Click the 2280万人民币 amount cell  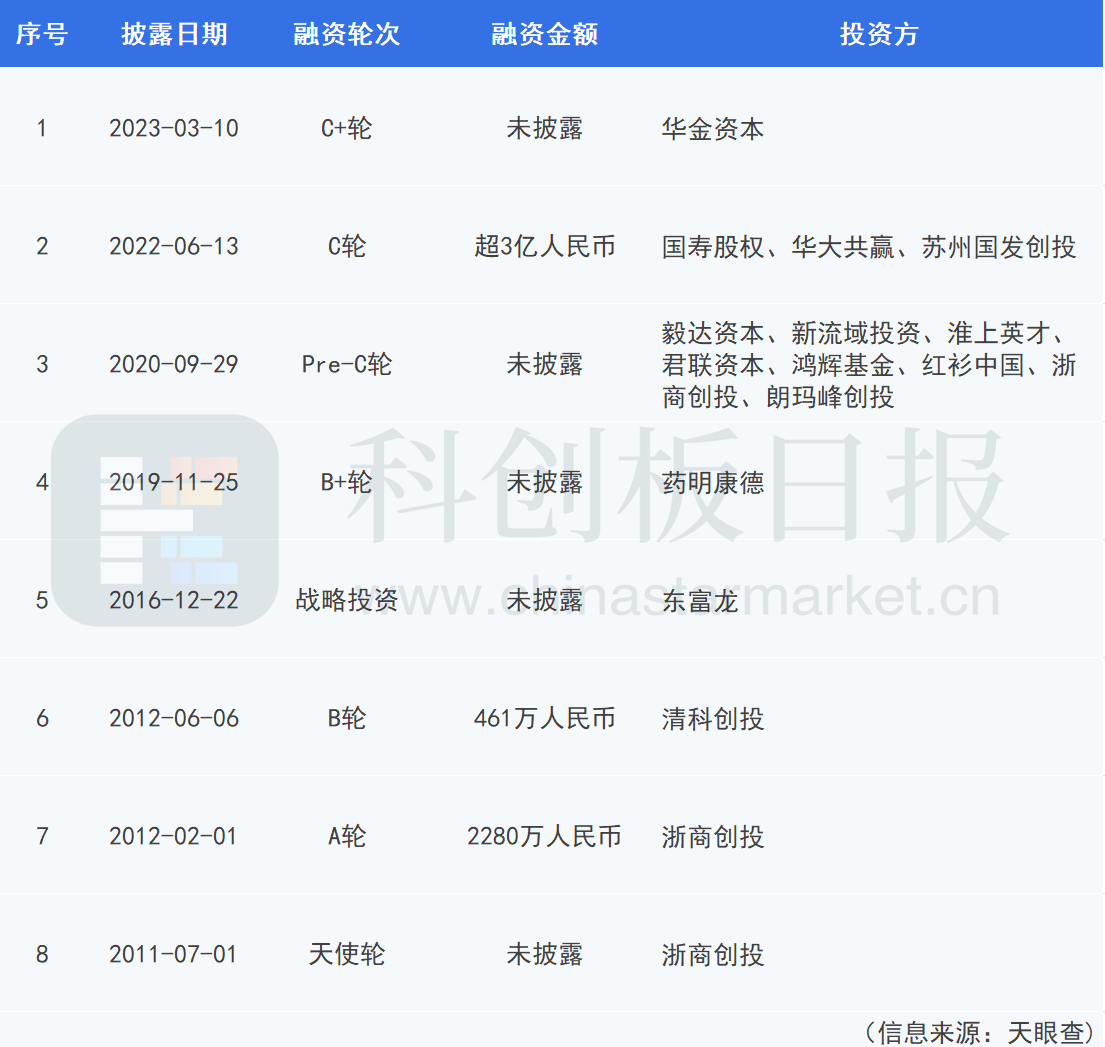[545, 836]
